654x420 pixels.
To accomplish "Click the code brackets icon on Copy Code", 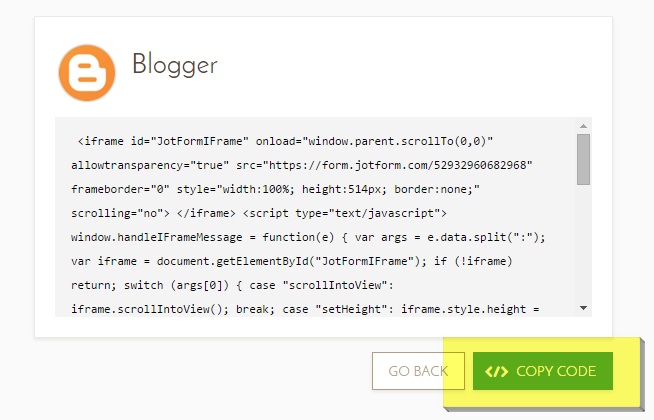I will point(496,371).
